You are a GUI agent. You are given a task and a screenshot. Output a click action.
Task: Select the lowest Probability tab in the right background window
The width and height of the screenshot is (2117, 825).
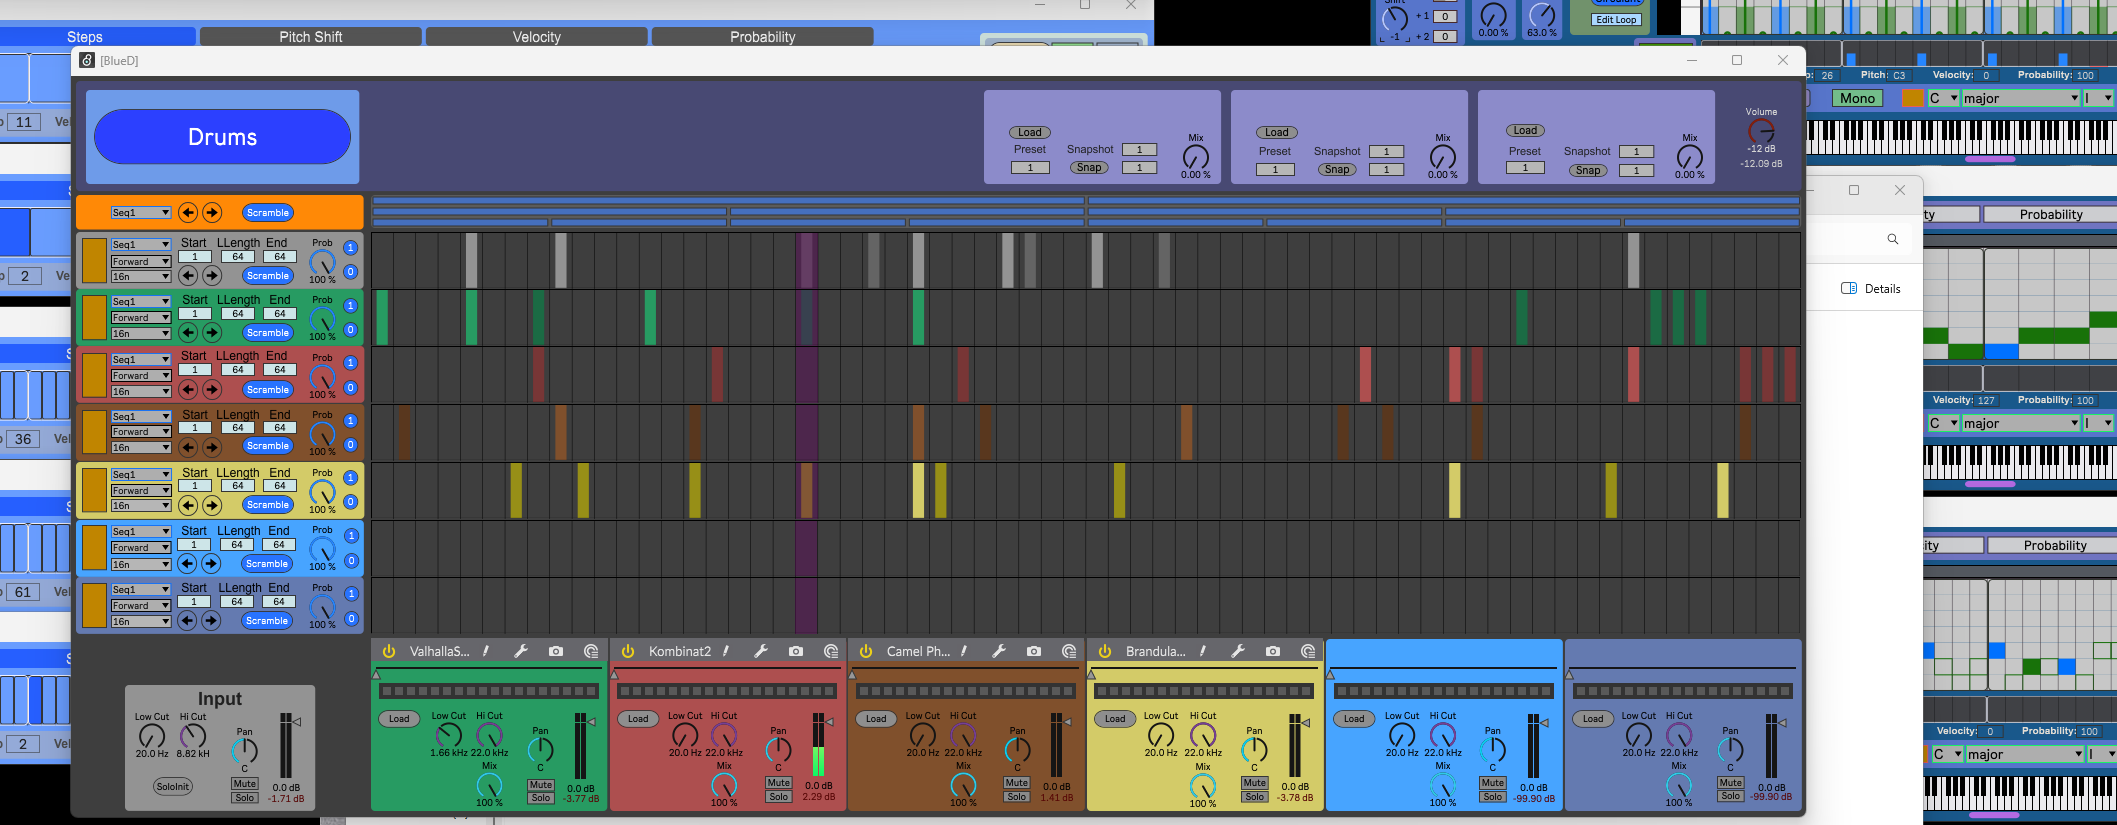pos(2052,545)
